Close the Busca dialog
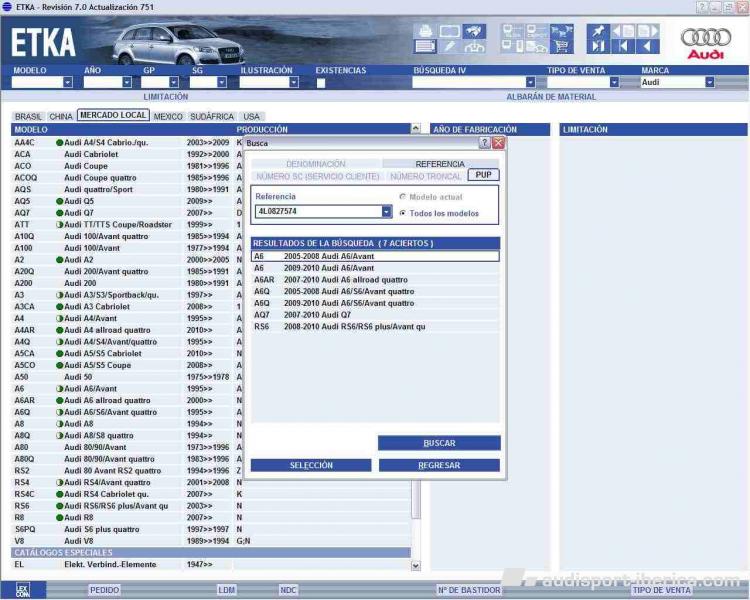This screenshot has height=600, width=750. coord(498,143)
